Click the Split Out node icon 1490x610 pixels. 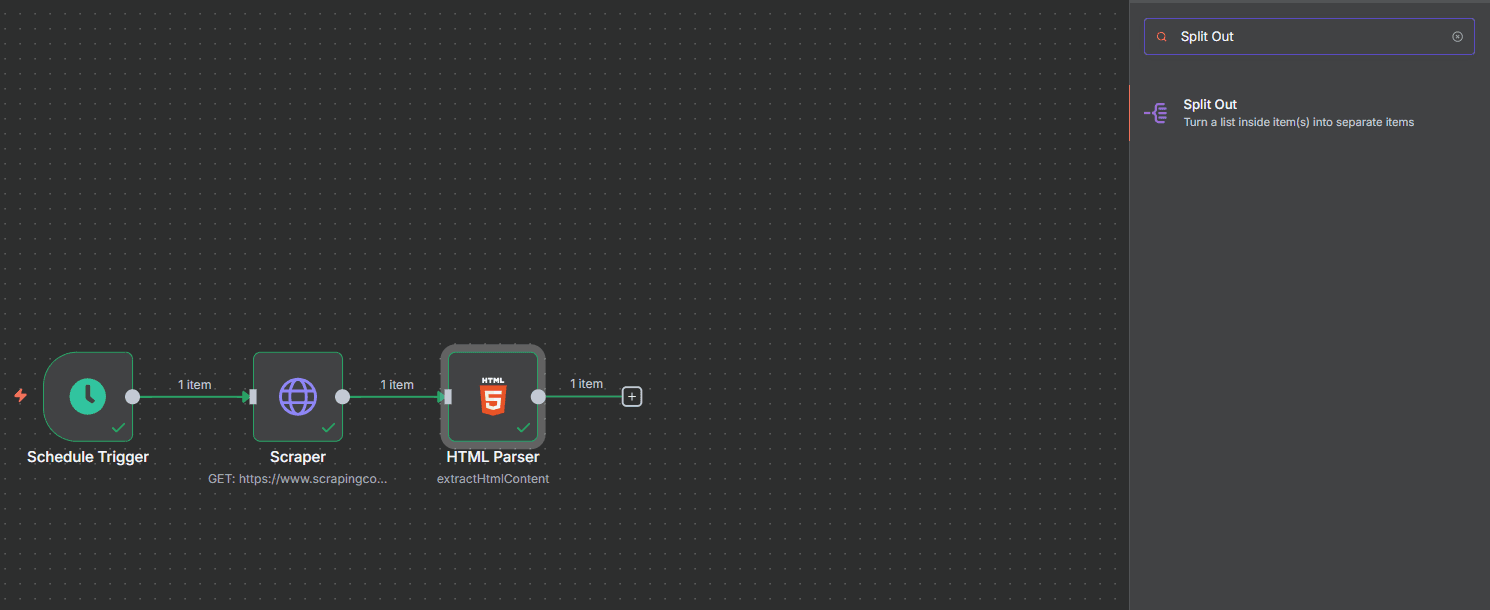tap(1156, 113)
